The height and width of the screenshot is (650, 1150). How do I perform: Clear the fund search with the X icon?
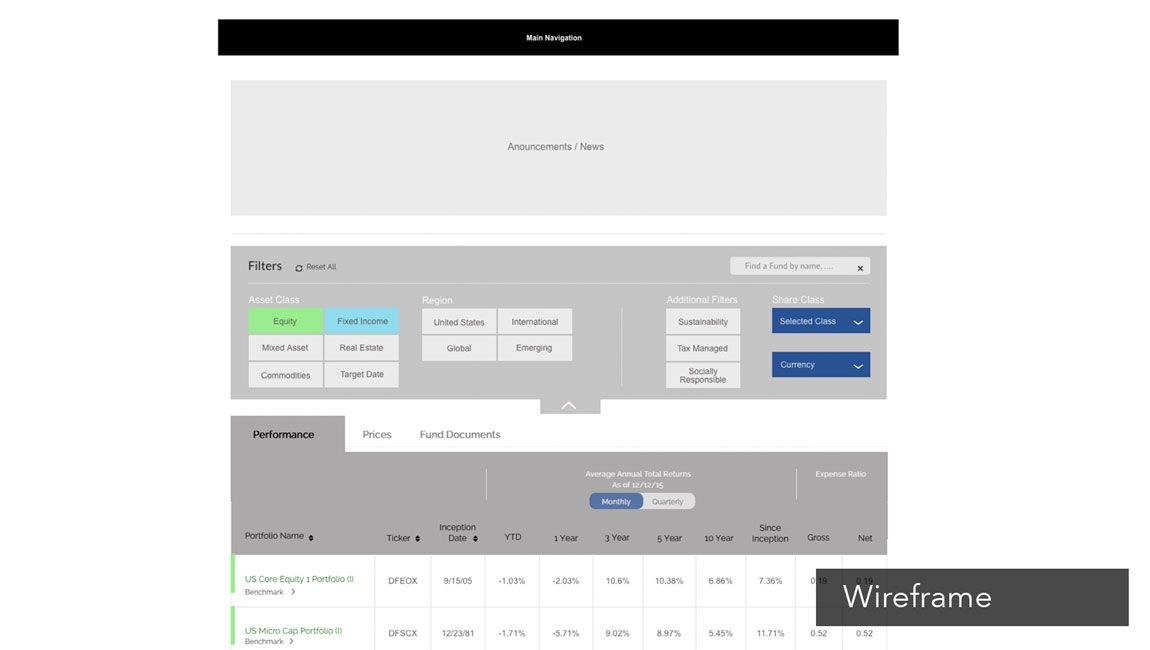coord(860,268)
